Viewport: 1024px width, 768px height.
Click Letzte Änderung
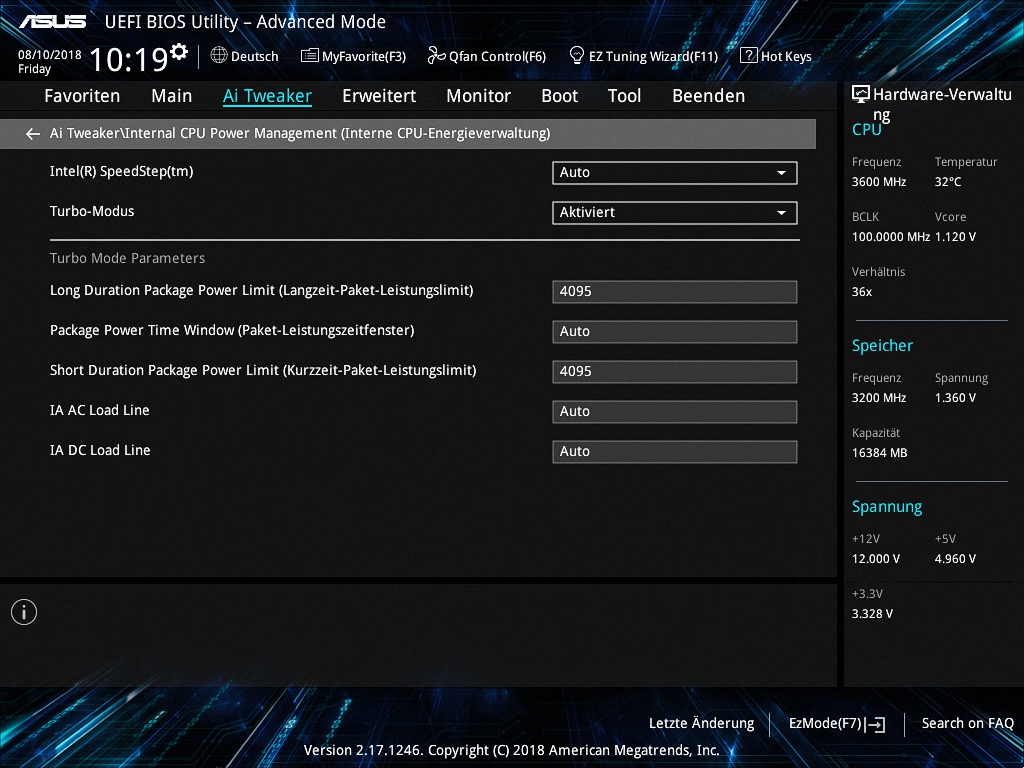701,724
